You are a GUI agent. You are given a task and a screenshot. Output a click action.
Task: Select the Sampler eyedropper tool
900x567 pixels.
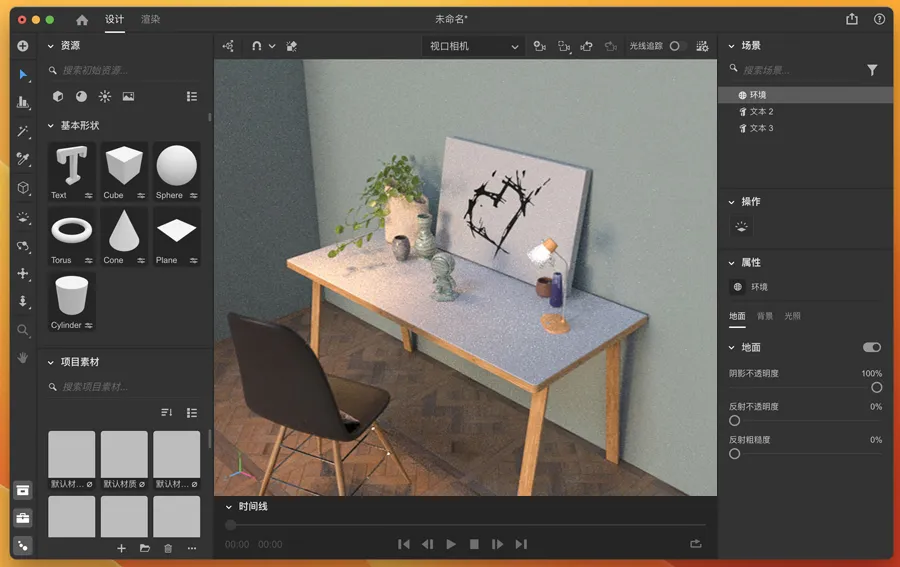pos(23,160)
